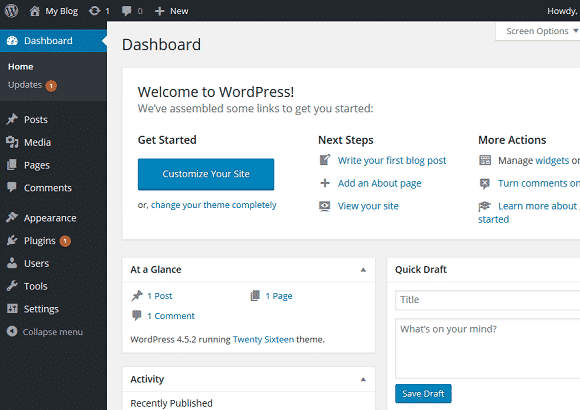Click the Users person icon
This screenshot has height=410, width=580.
[x=12, y=263]
